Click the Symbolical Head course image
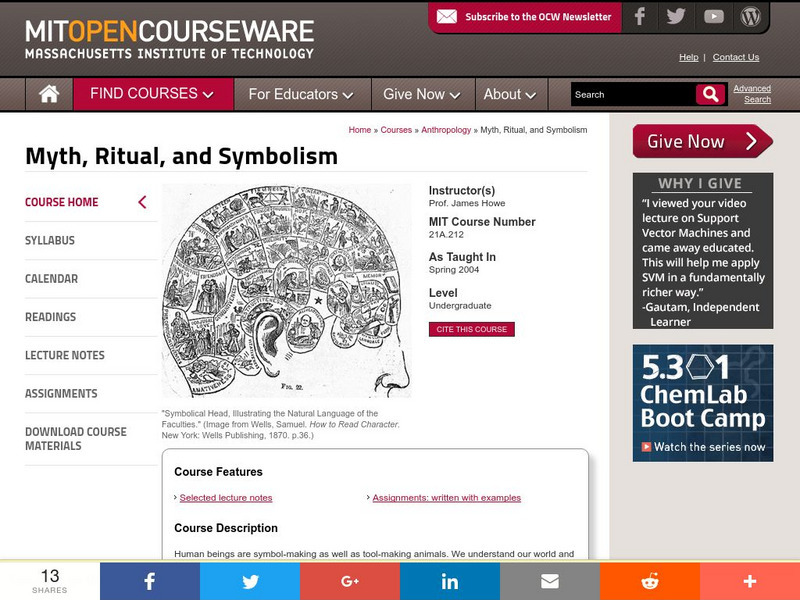This screenshot has width=800, height=600. point(286,291)
